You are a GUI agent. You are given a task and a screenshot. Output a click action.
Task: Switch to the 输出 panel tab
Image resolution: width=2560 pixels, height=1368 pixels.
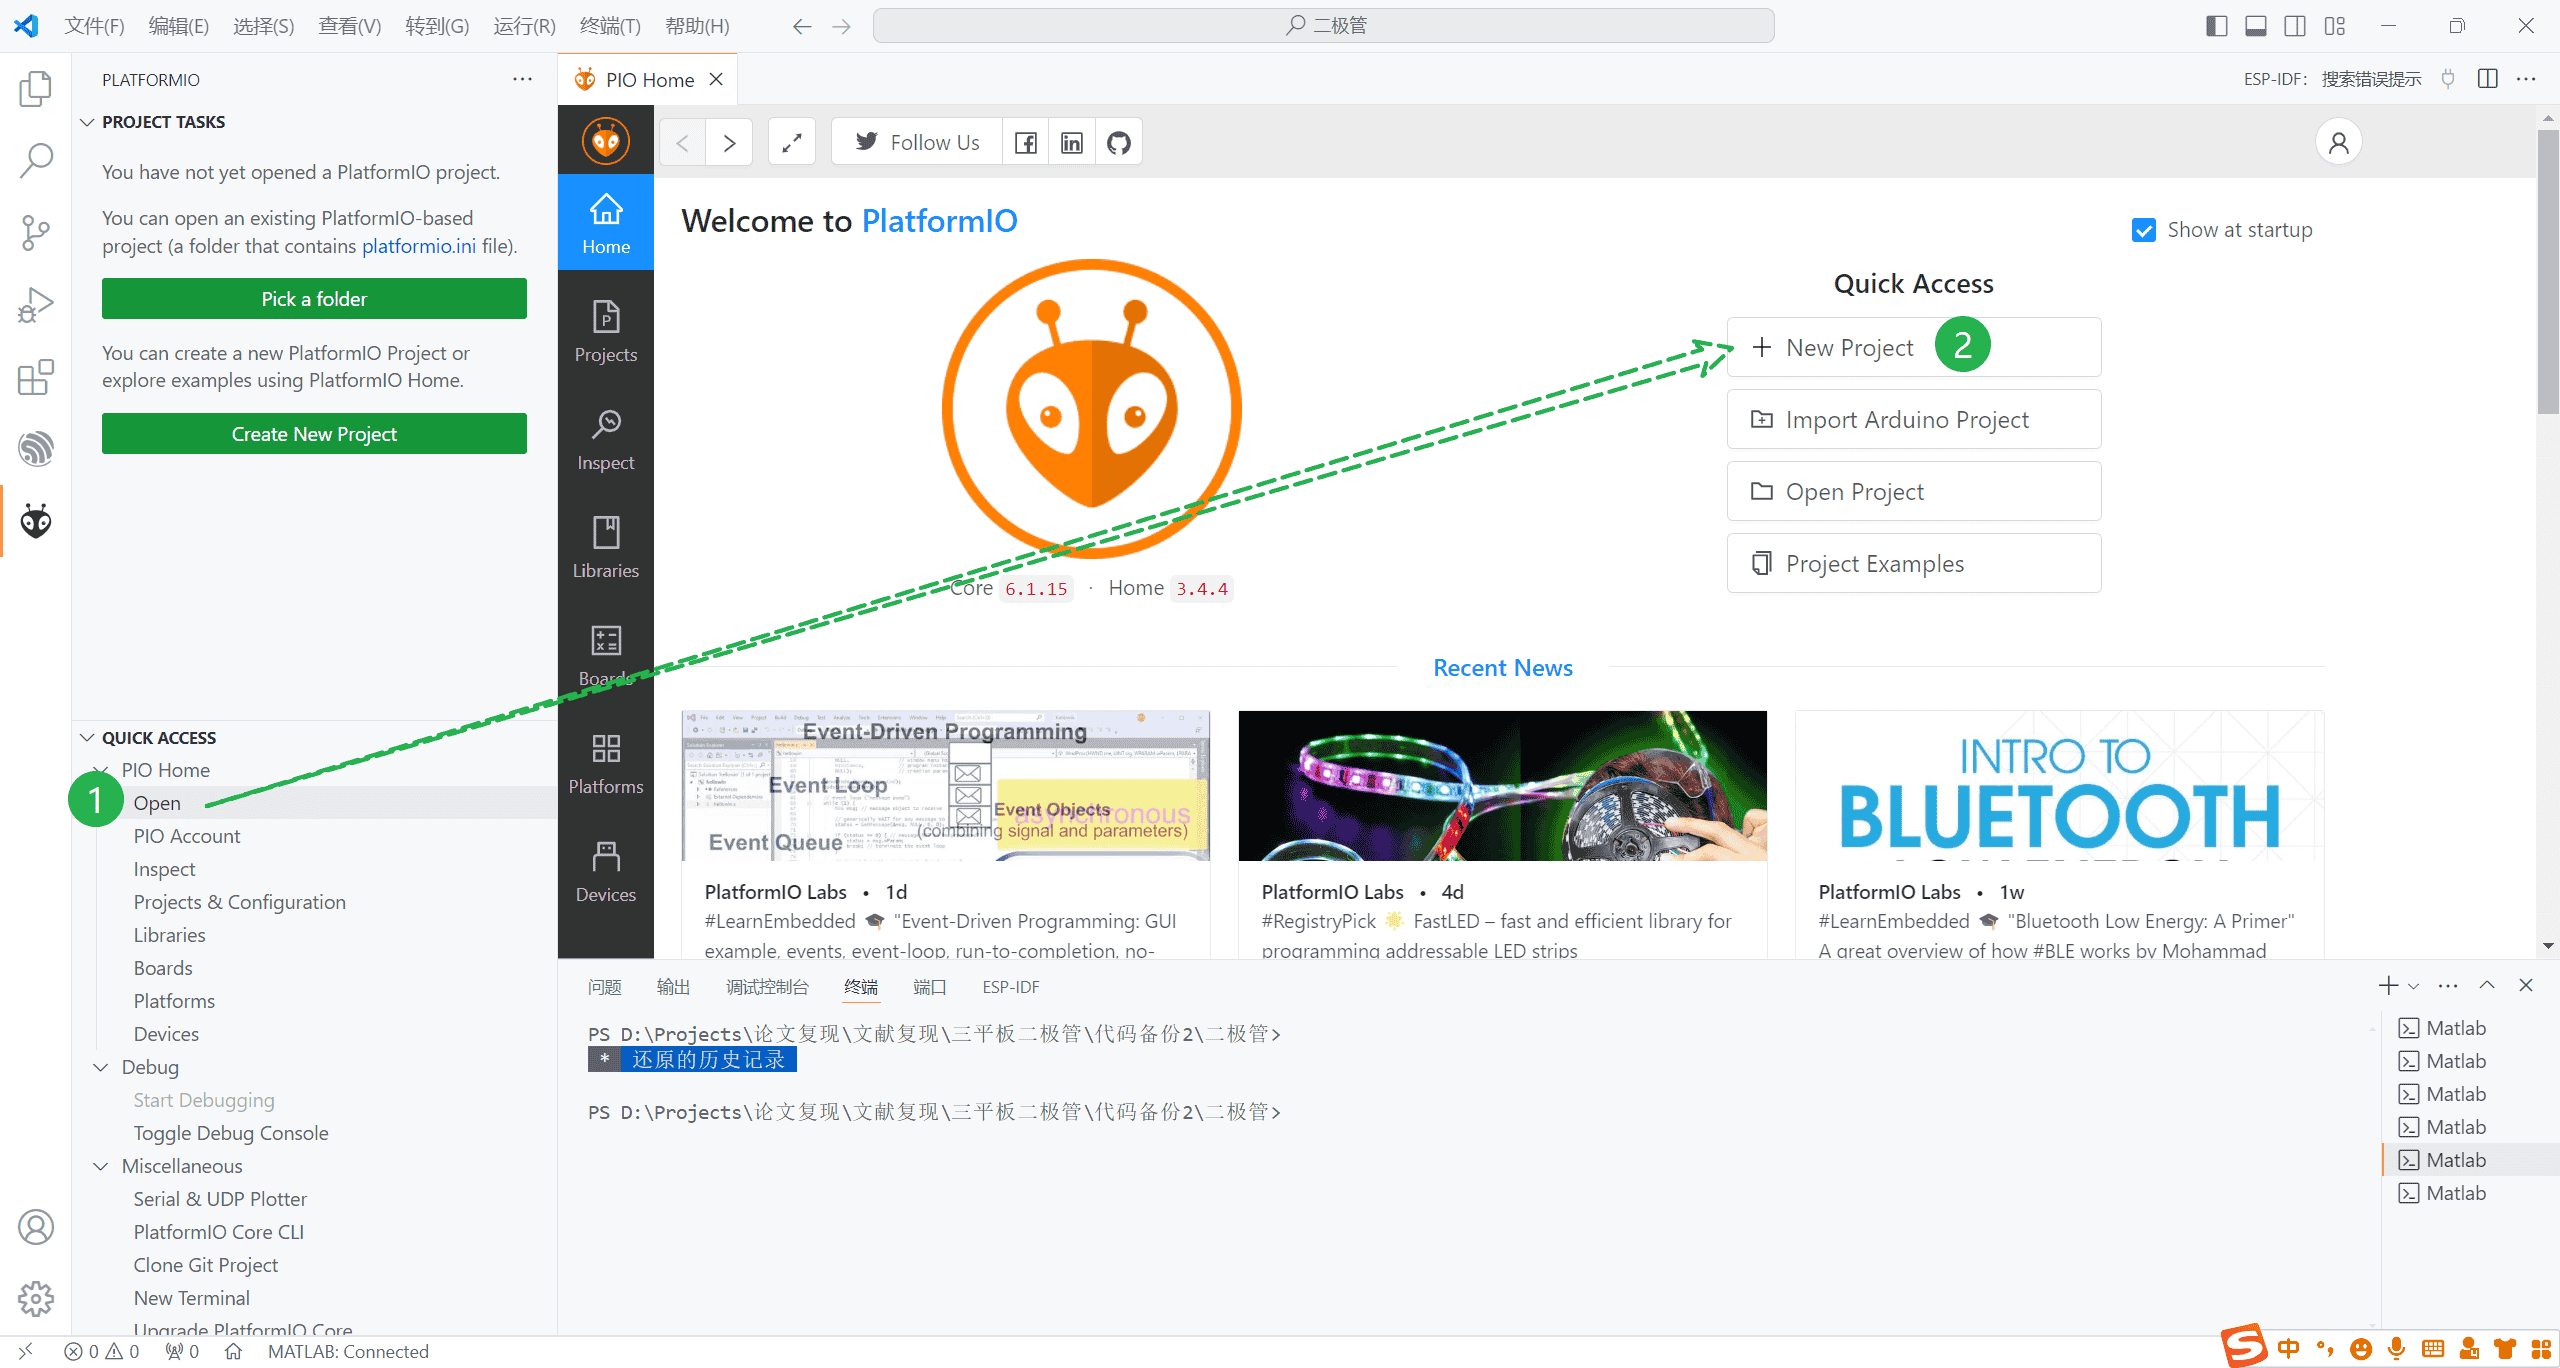point(672,987)
